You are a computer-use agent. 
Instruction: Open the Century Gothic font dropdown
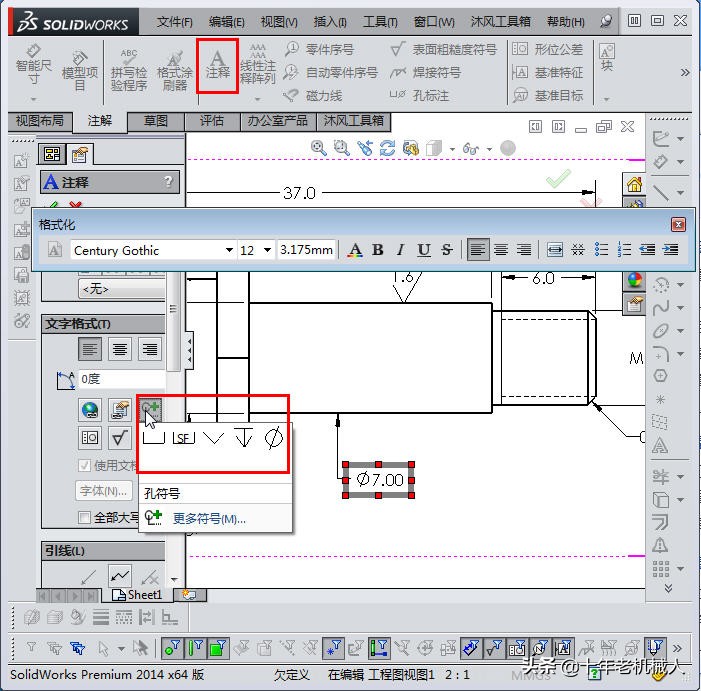(x=229, y=250)
